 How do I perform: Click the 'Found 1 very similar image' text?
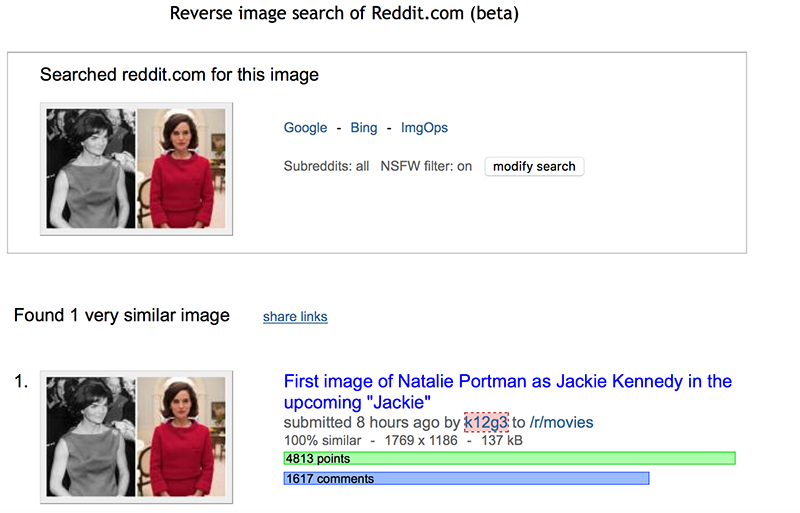(121, 316)
